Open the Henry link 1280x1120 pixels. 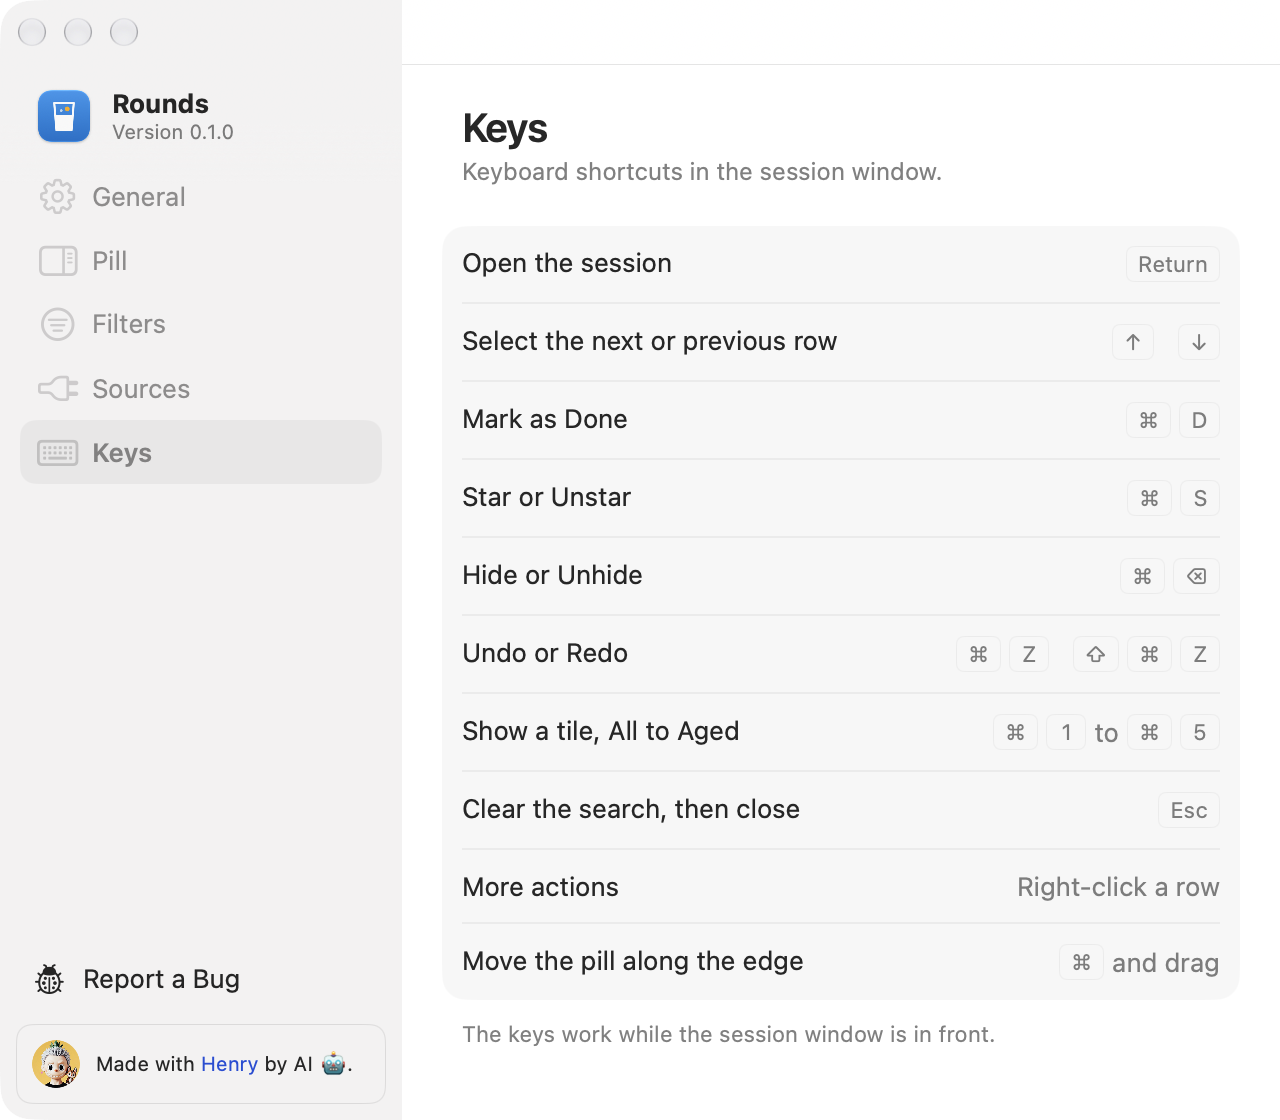coord(229,1064)
